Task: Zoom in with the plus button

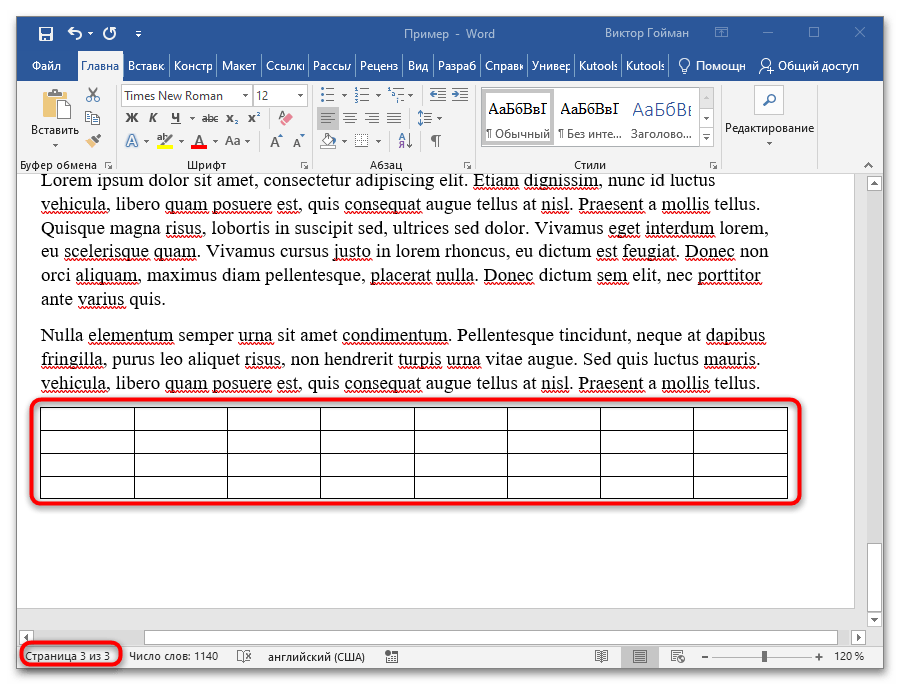Action: click(818, 656)
